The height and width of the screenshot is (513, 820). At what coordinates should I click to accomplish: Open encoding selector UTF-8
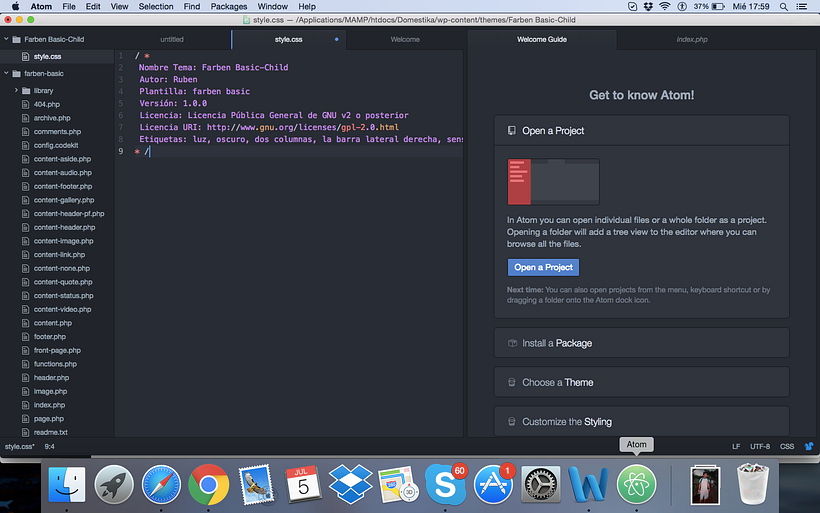point(760,447)
